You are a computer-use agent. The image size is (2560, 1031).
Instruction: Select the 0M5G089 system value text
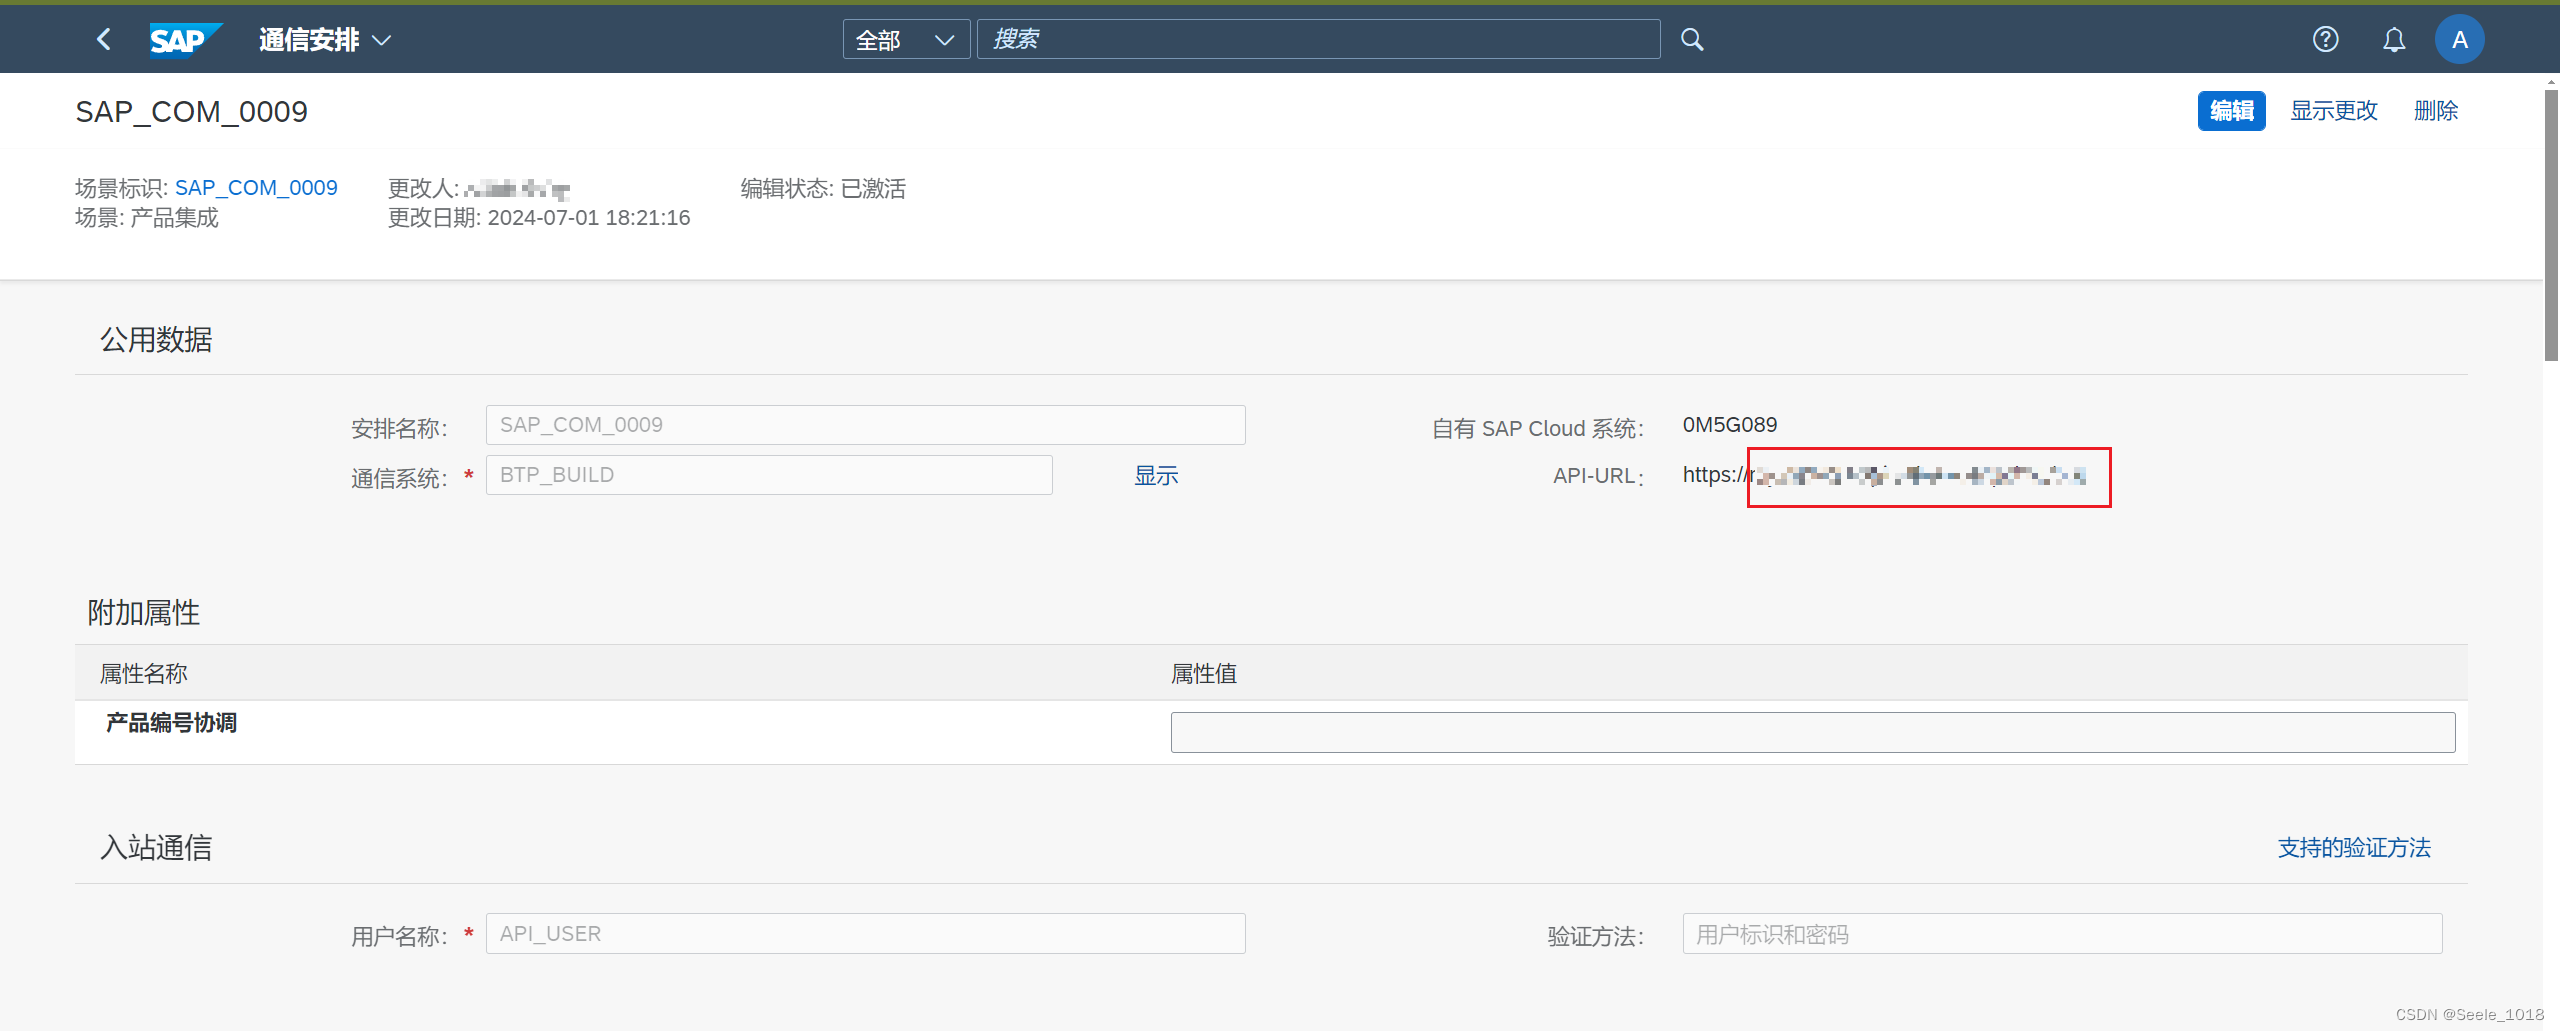click(1729, 425)
